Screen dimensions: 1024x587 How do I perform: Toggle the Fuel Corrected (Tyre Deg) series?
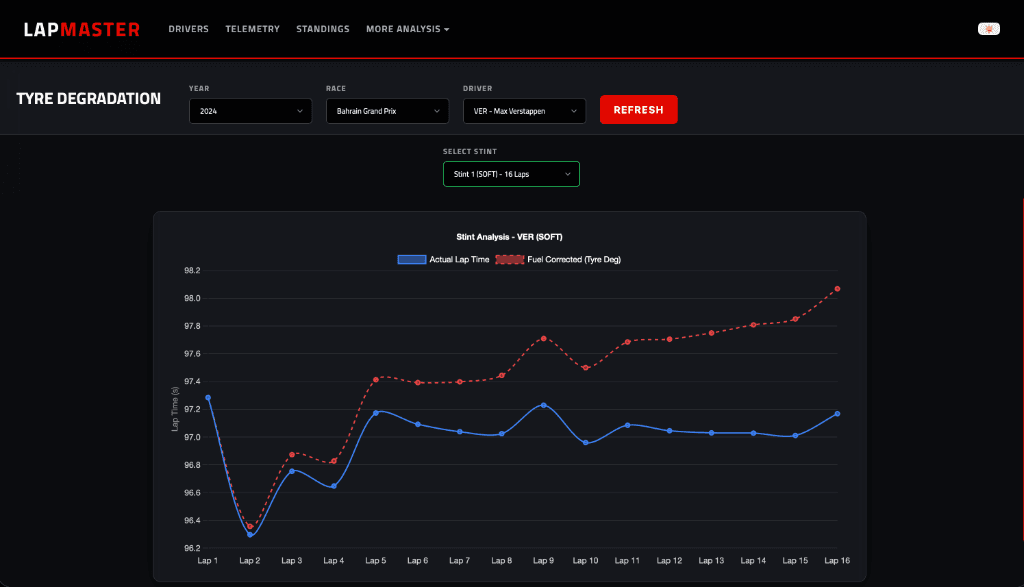(x=574, y=259)
